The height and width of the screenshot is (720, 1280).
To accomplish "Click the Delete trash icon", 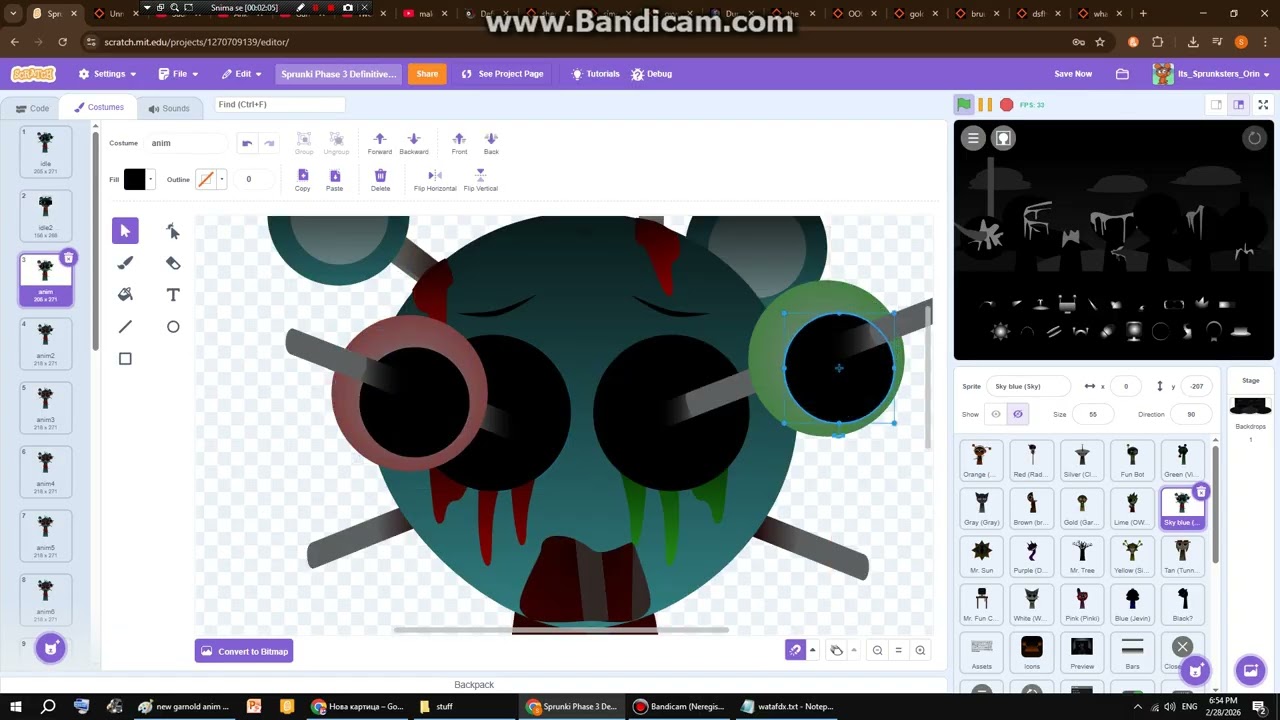I will point(380,180).
